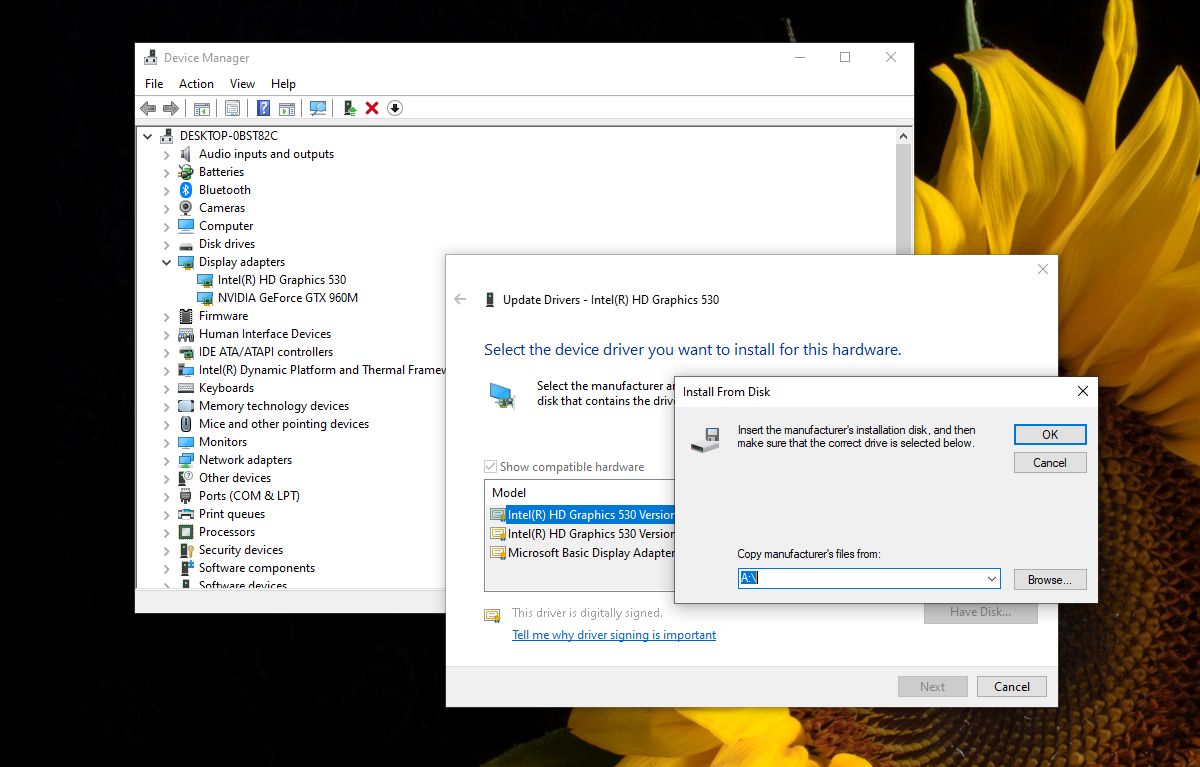Select the NVIDIA GeForce GTX 960M adapter icon
Image resolution: width=1200 pixels, height=767 pixels.
(205, 298)
